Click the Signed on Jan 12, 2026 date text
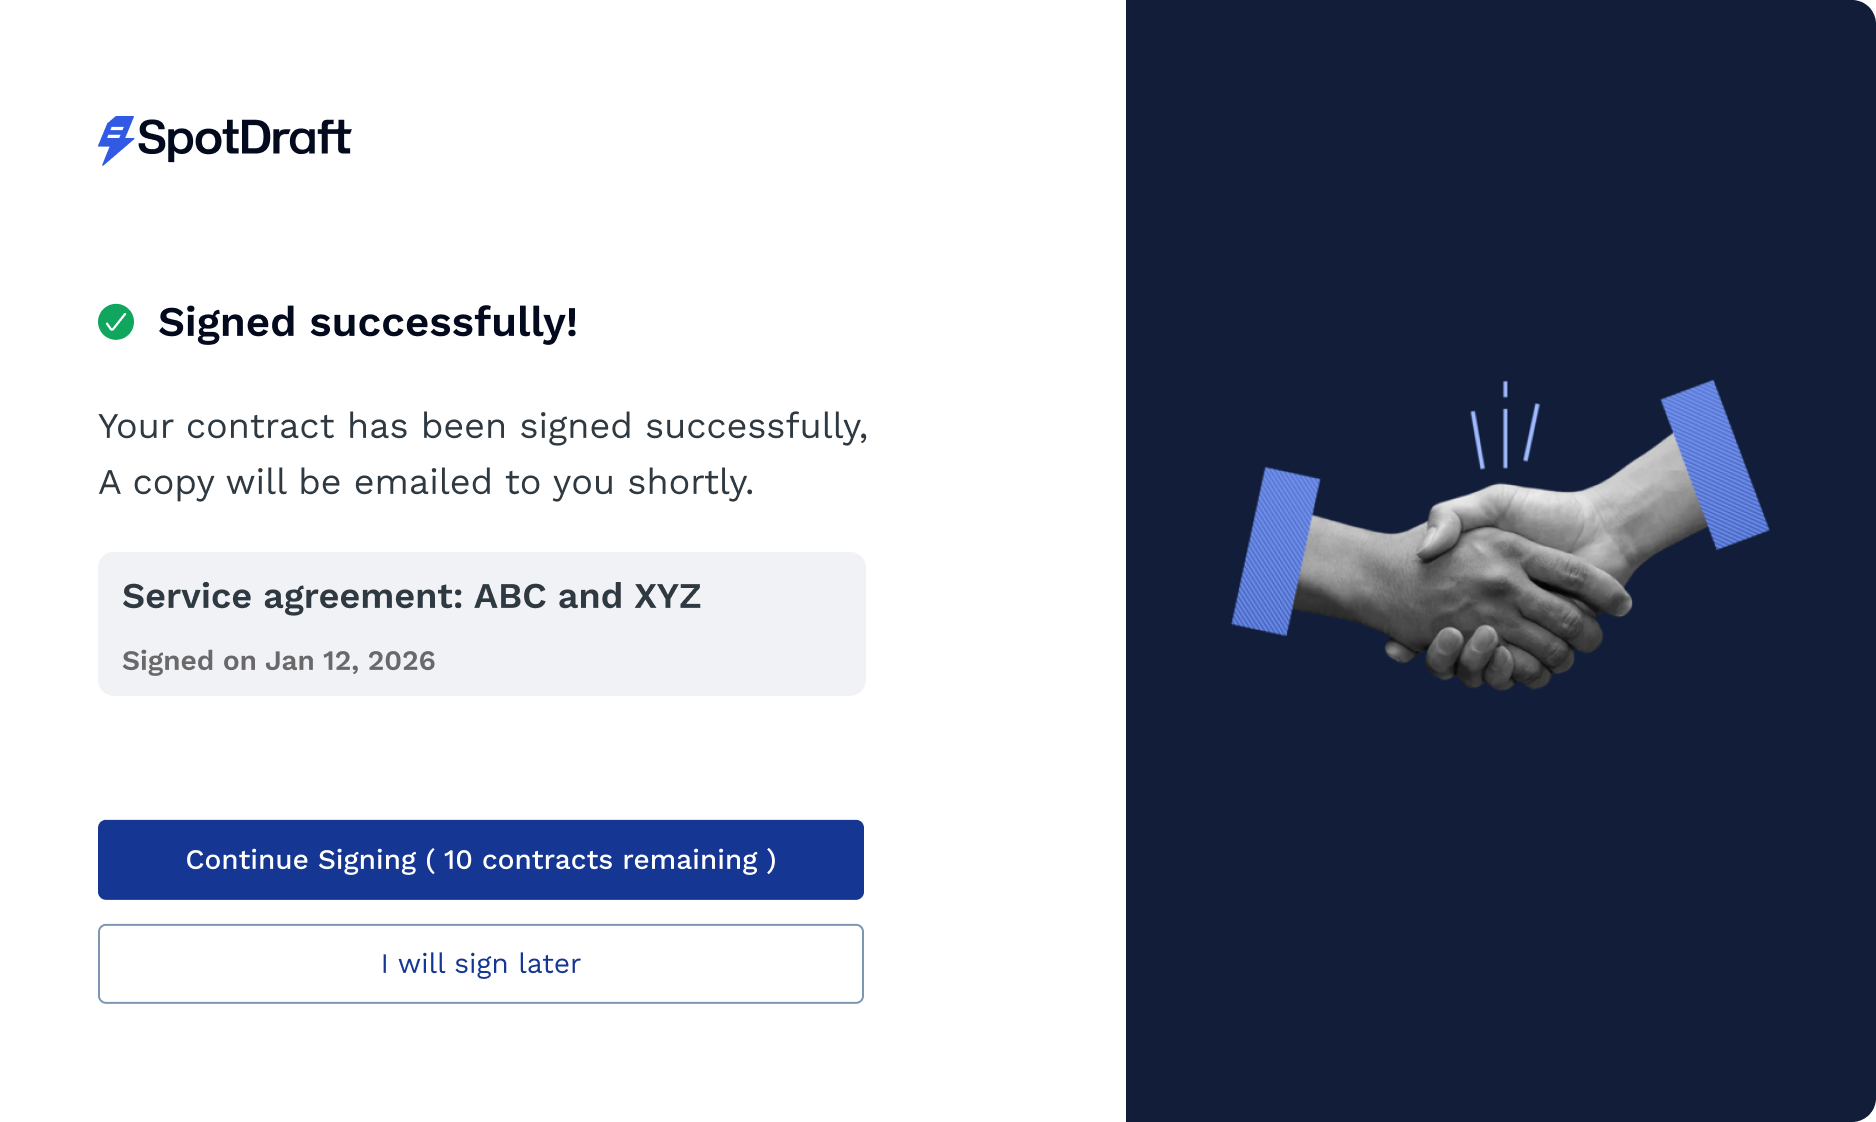1876x1122 pixels. (279, 661)
